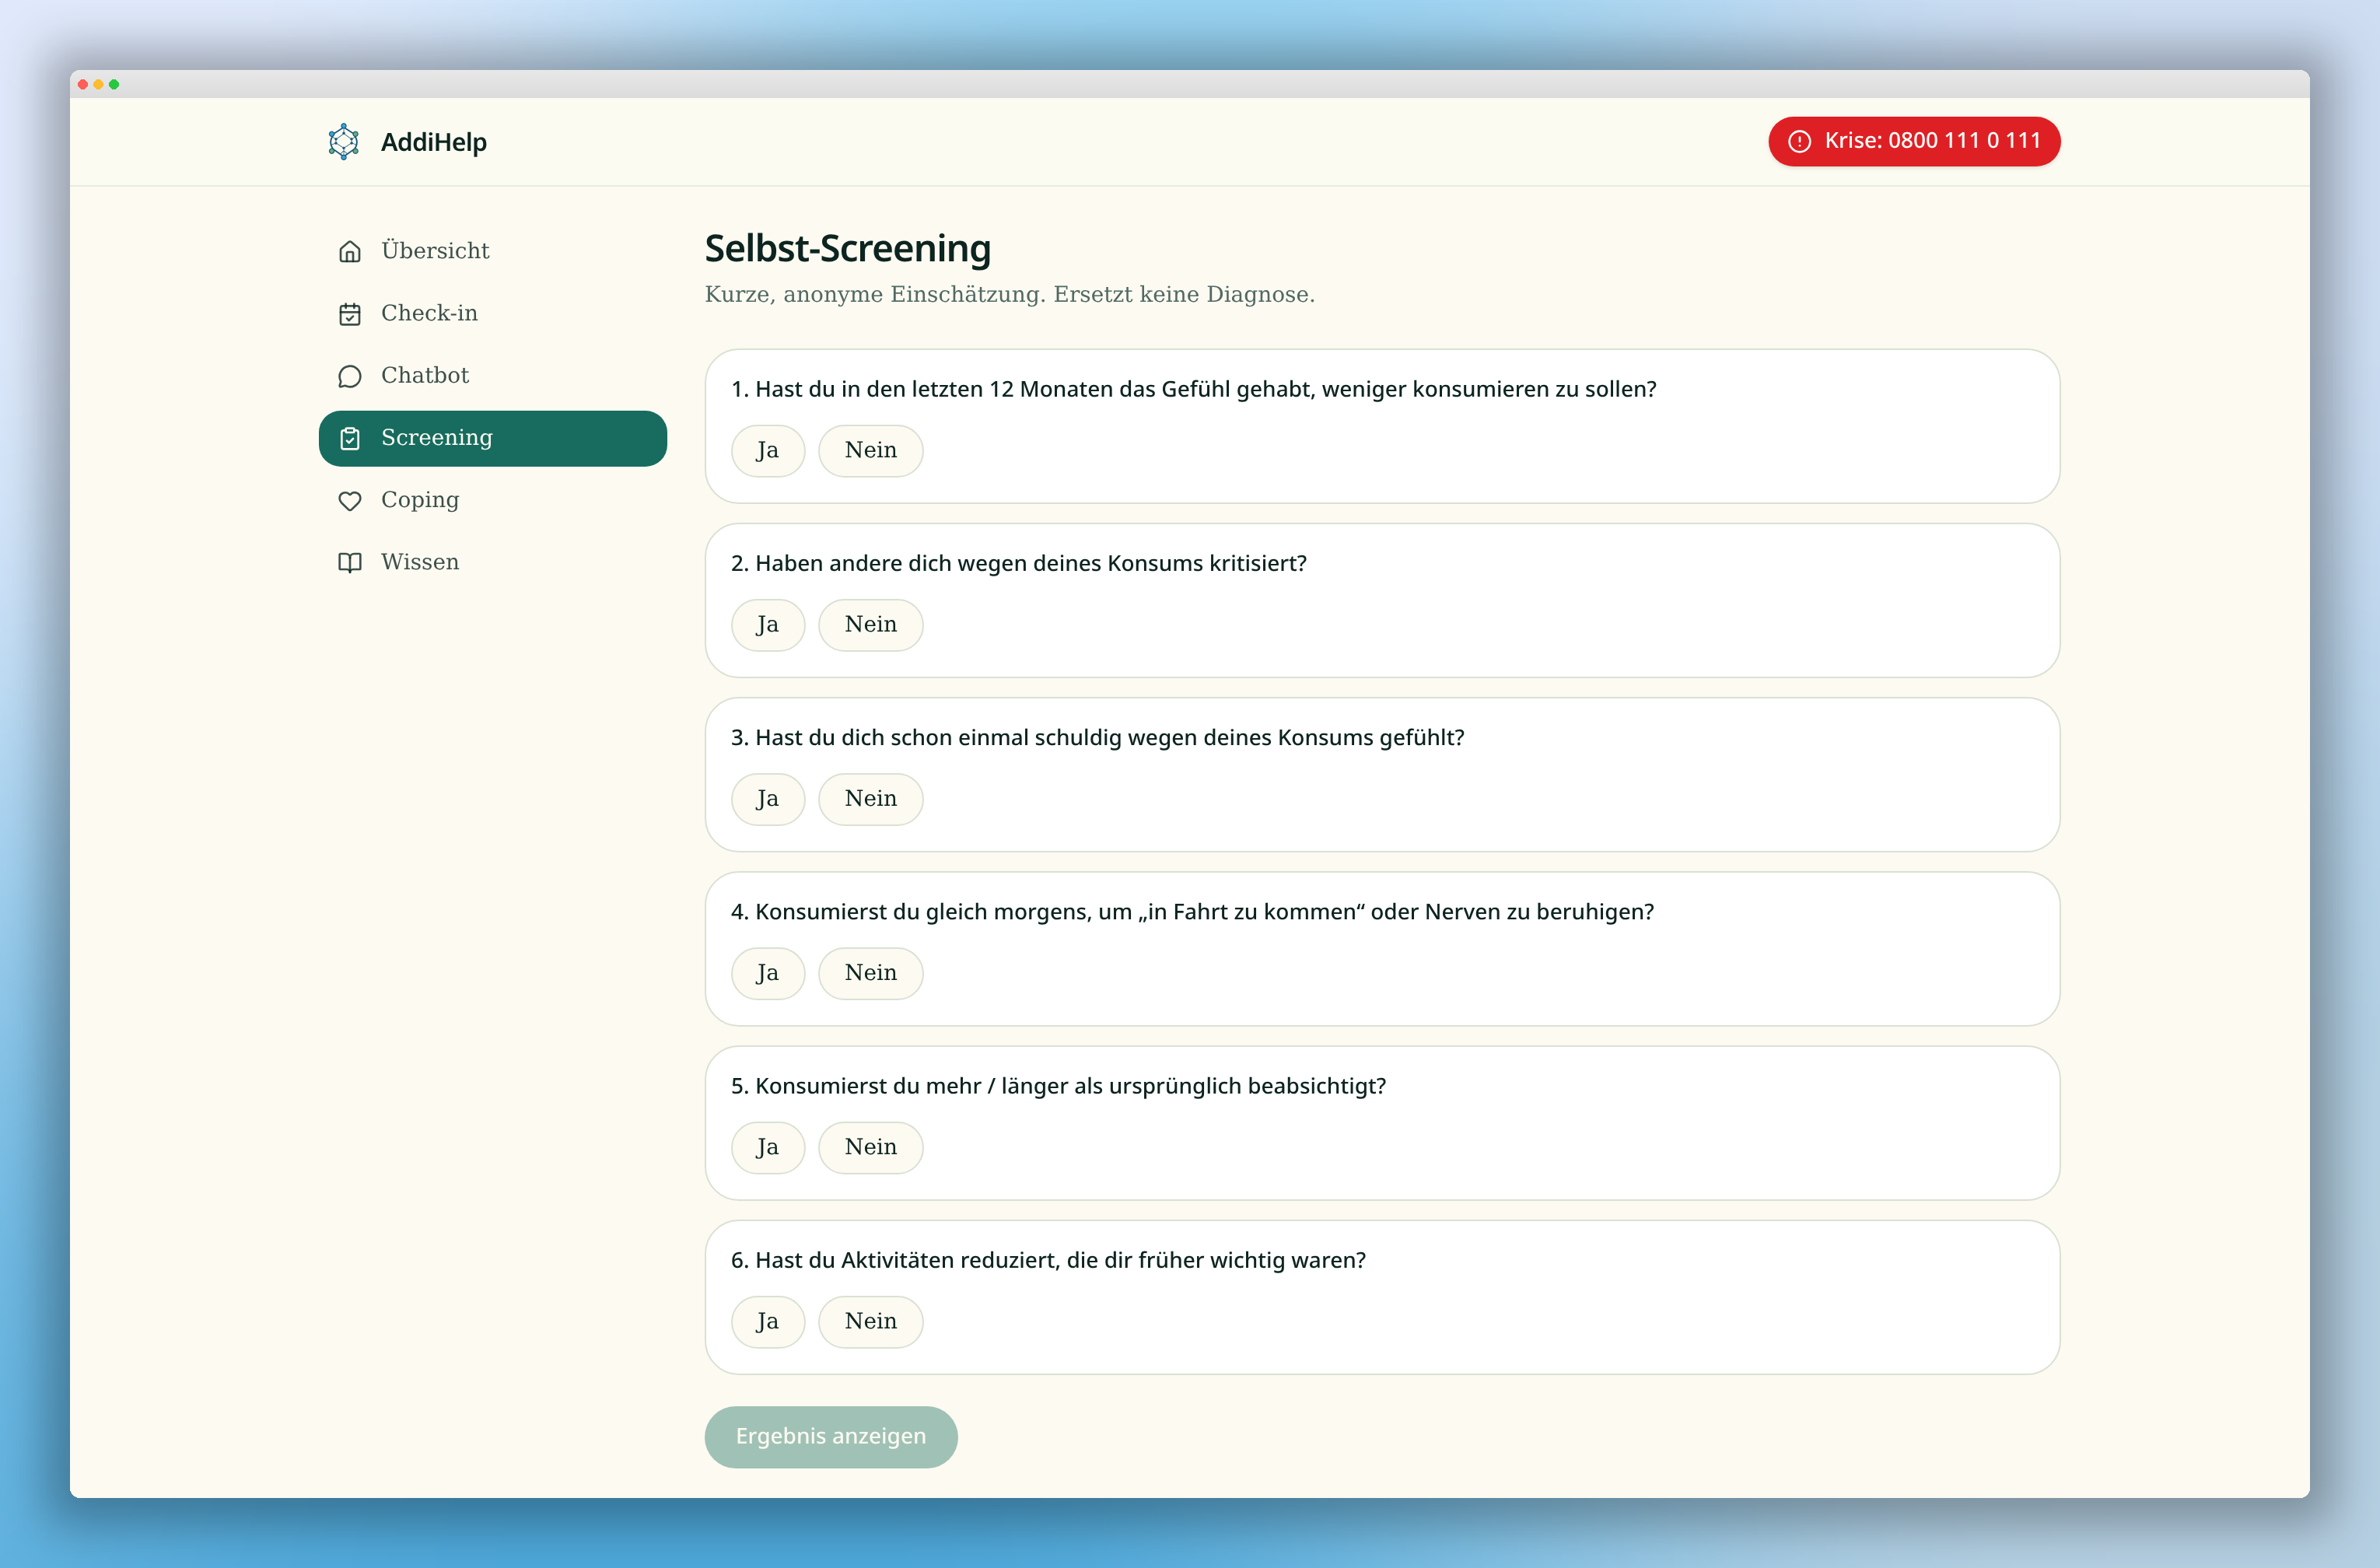Click question 5 text 'mehr / länger als ursprünglich'
This screenshot has width=2380, height=1568.
click(1058, 1086)
